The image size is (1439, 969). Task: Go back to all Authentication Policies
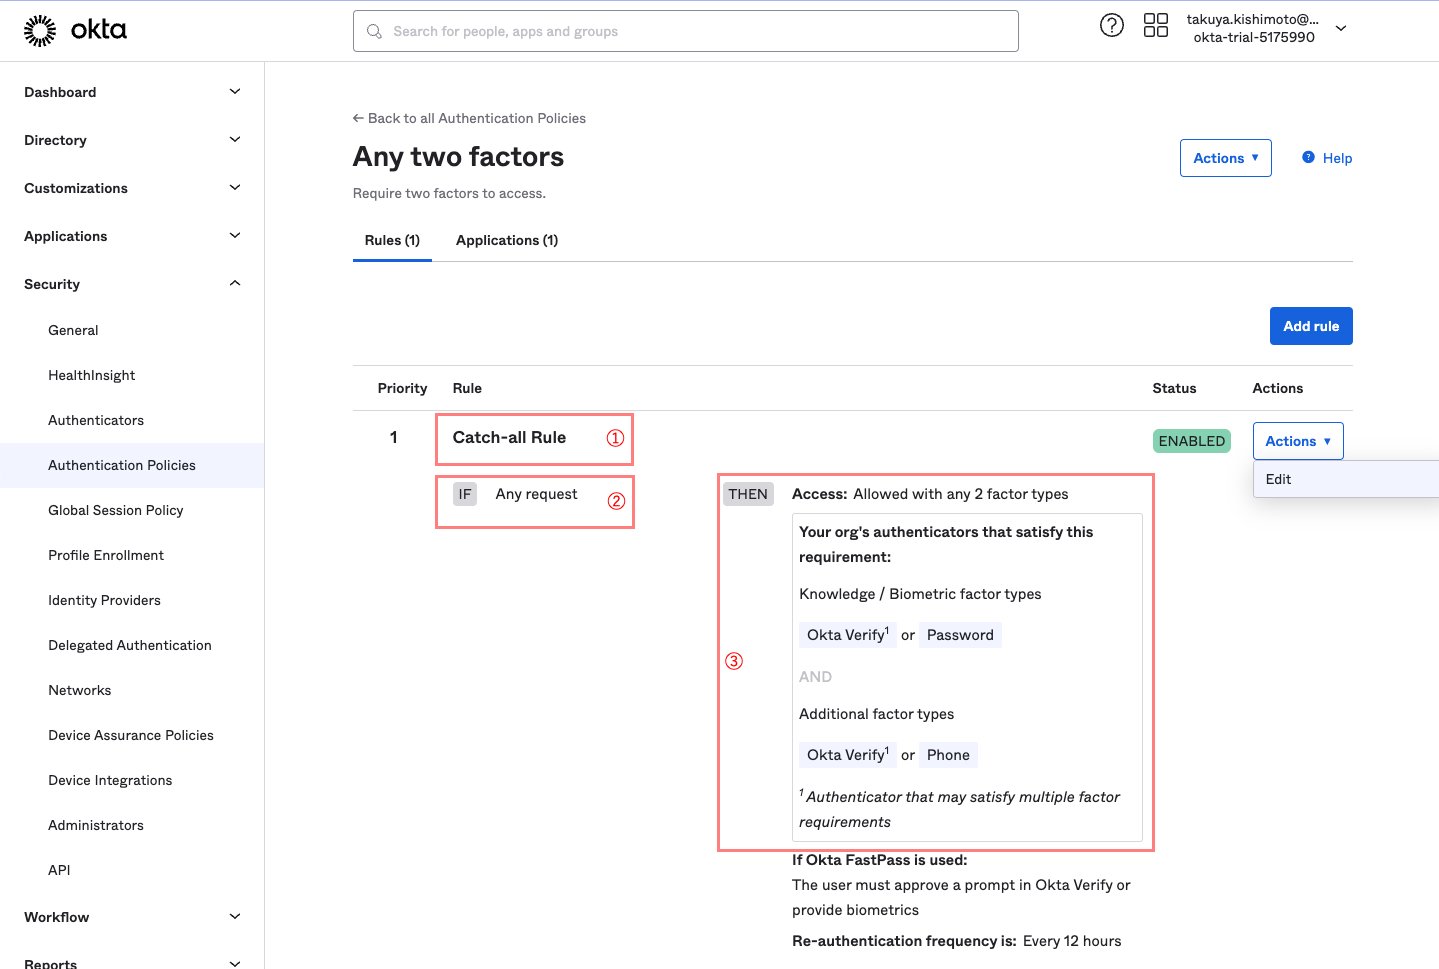[469, 118]
